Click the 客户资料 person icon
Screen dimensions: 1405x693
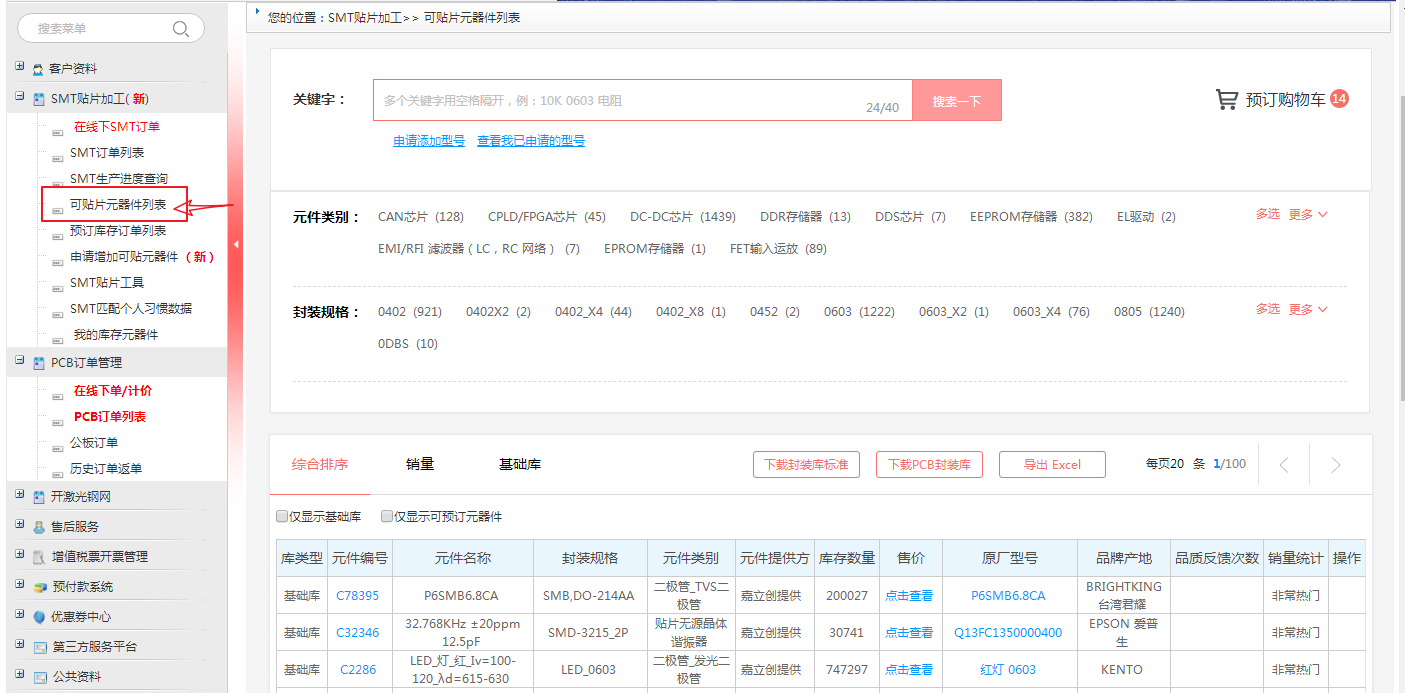pyautogui.click(x=38, y=69)
